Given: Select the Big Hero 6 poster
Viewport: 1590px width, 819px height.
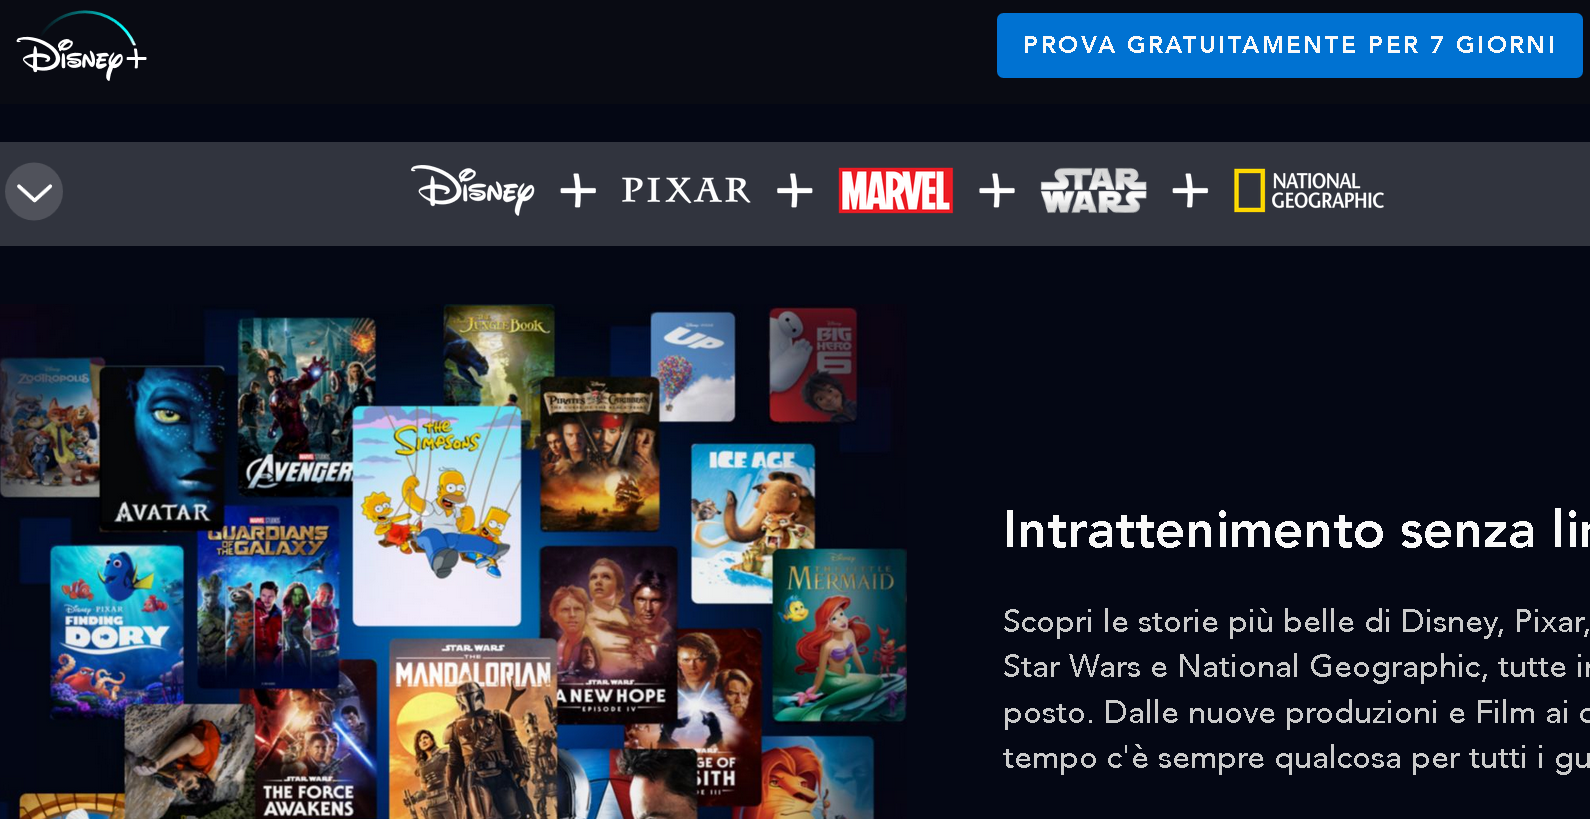Looking at the screenshot, I should click(813, 364).
